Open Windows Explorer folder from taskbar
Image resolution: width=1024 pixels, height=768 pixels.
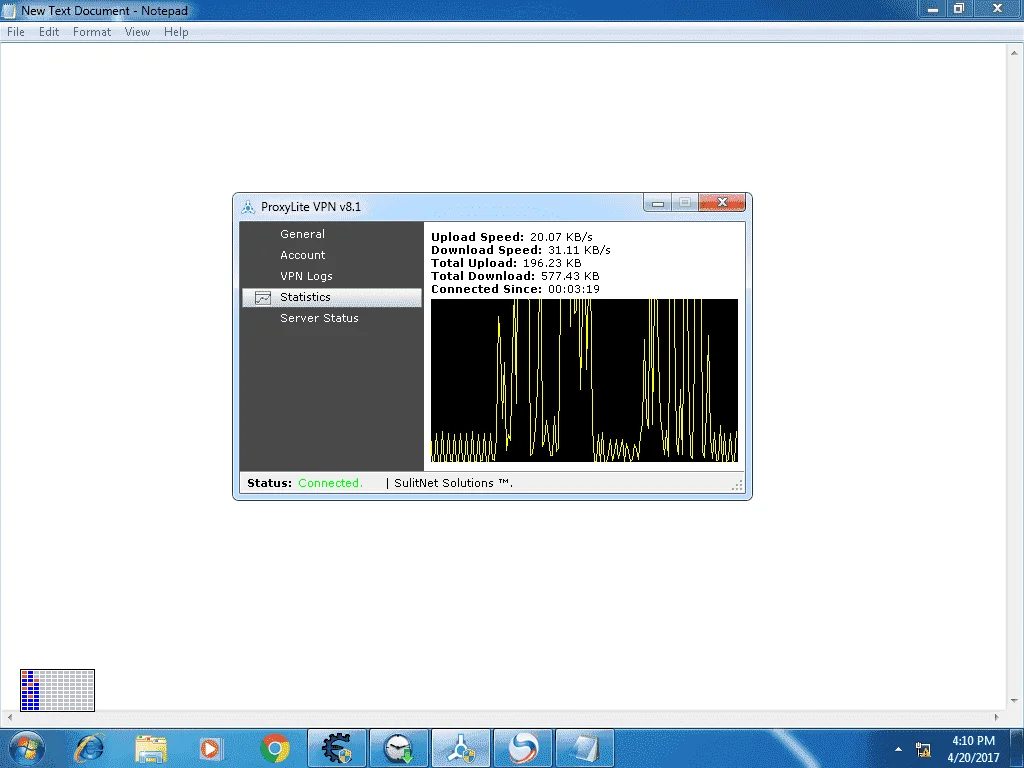tap(151, 748)
